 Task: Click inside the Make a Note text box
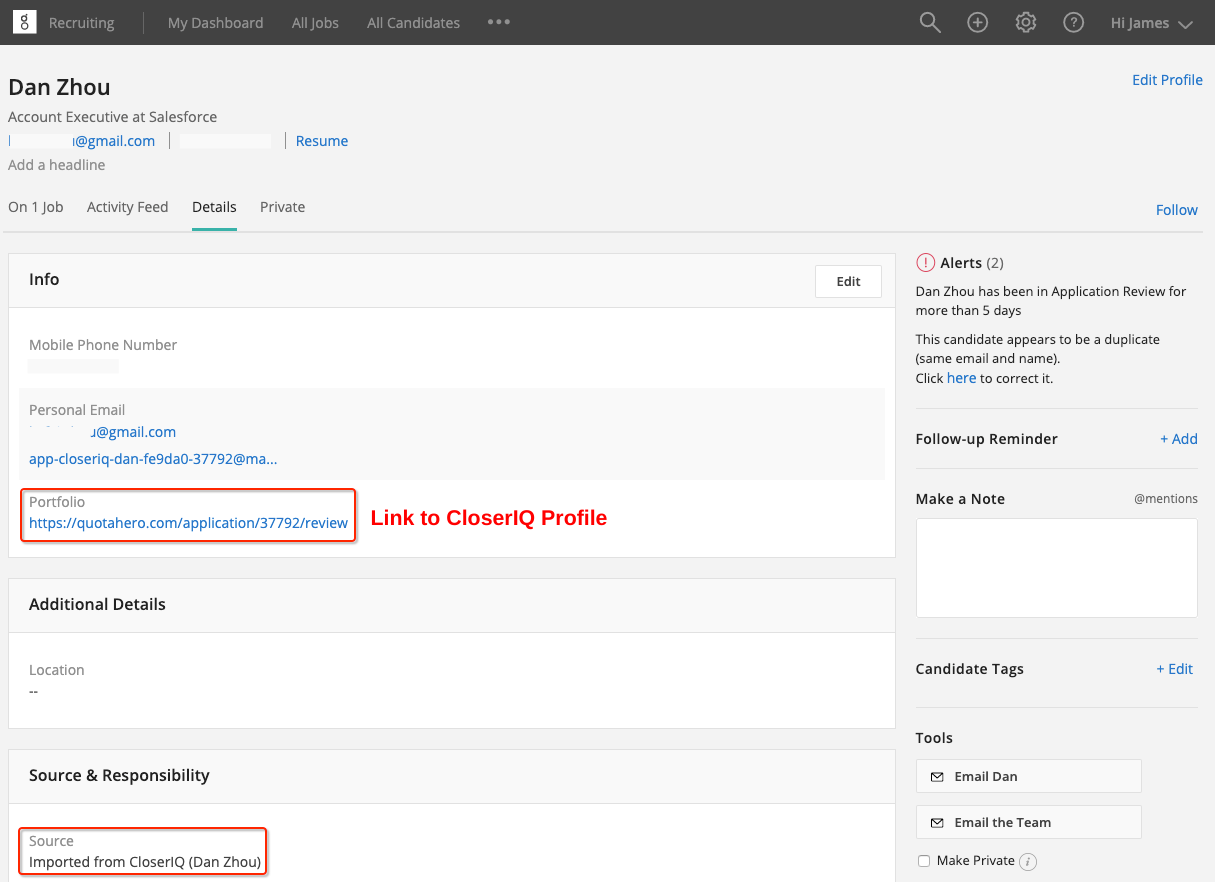pyautogui.click(x=1056, y=568)
